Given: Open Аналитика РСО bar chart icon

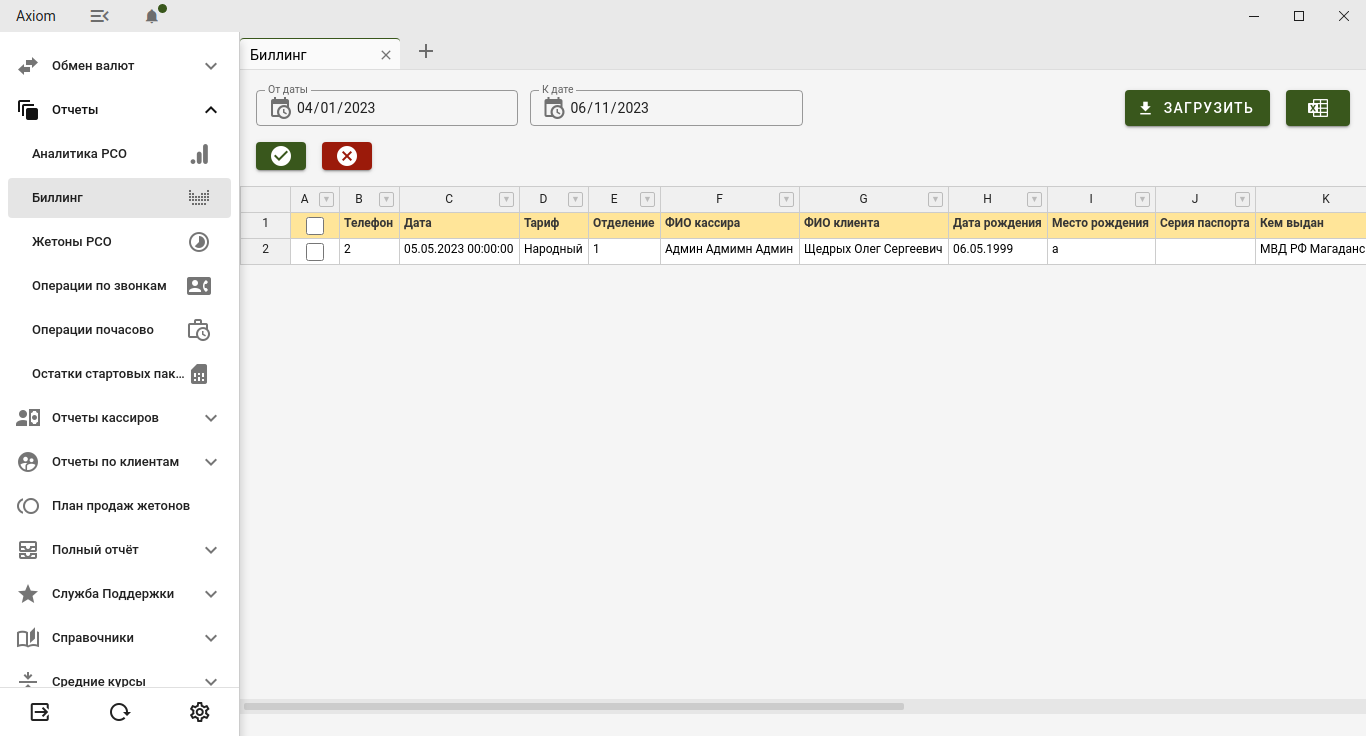Looking at the screenshot, I should (x=199, y=154).
